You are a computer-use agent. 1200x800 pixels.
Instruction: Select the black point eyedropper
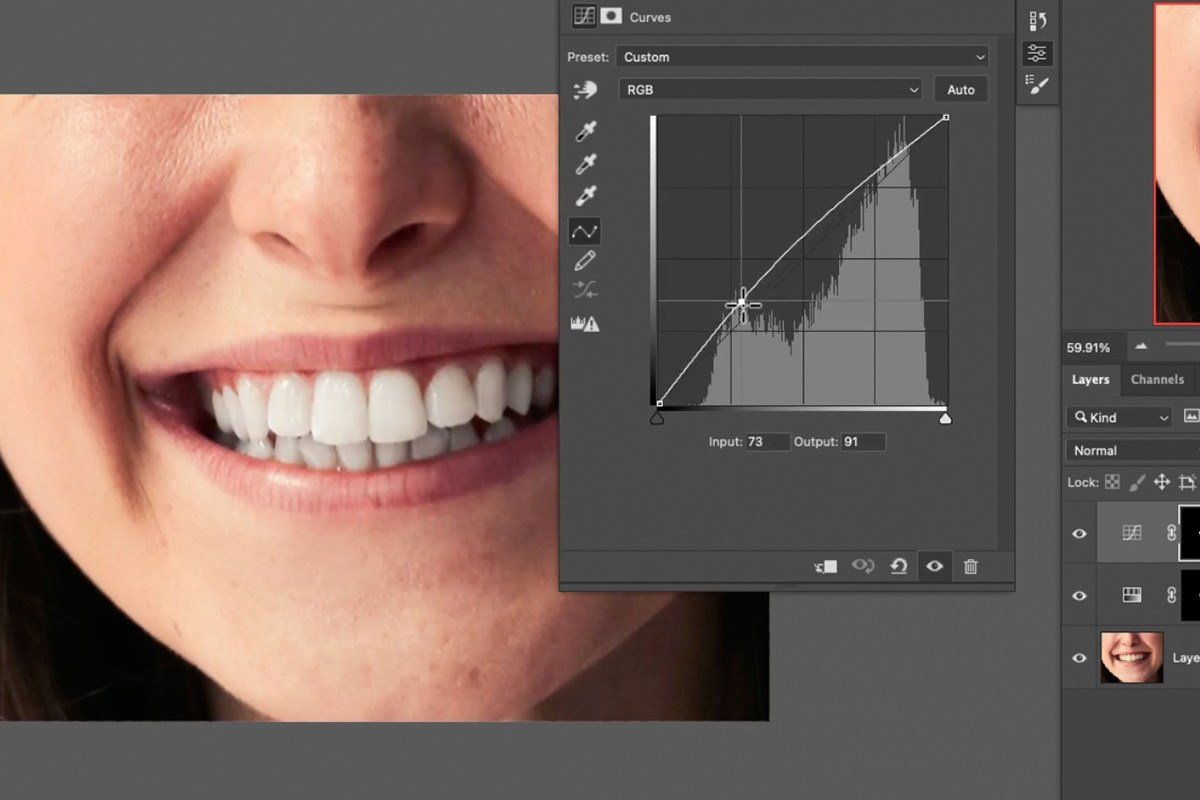586,131
